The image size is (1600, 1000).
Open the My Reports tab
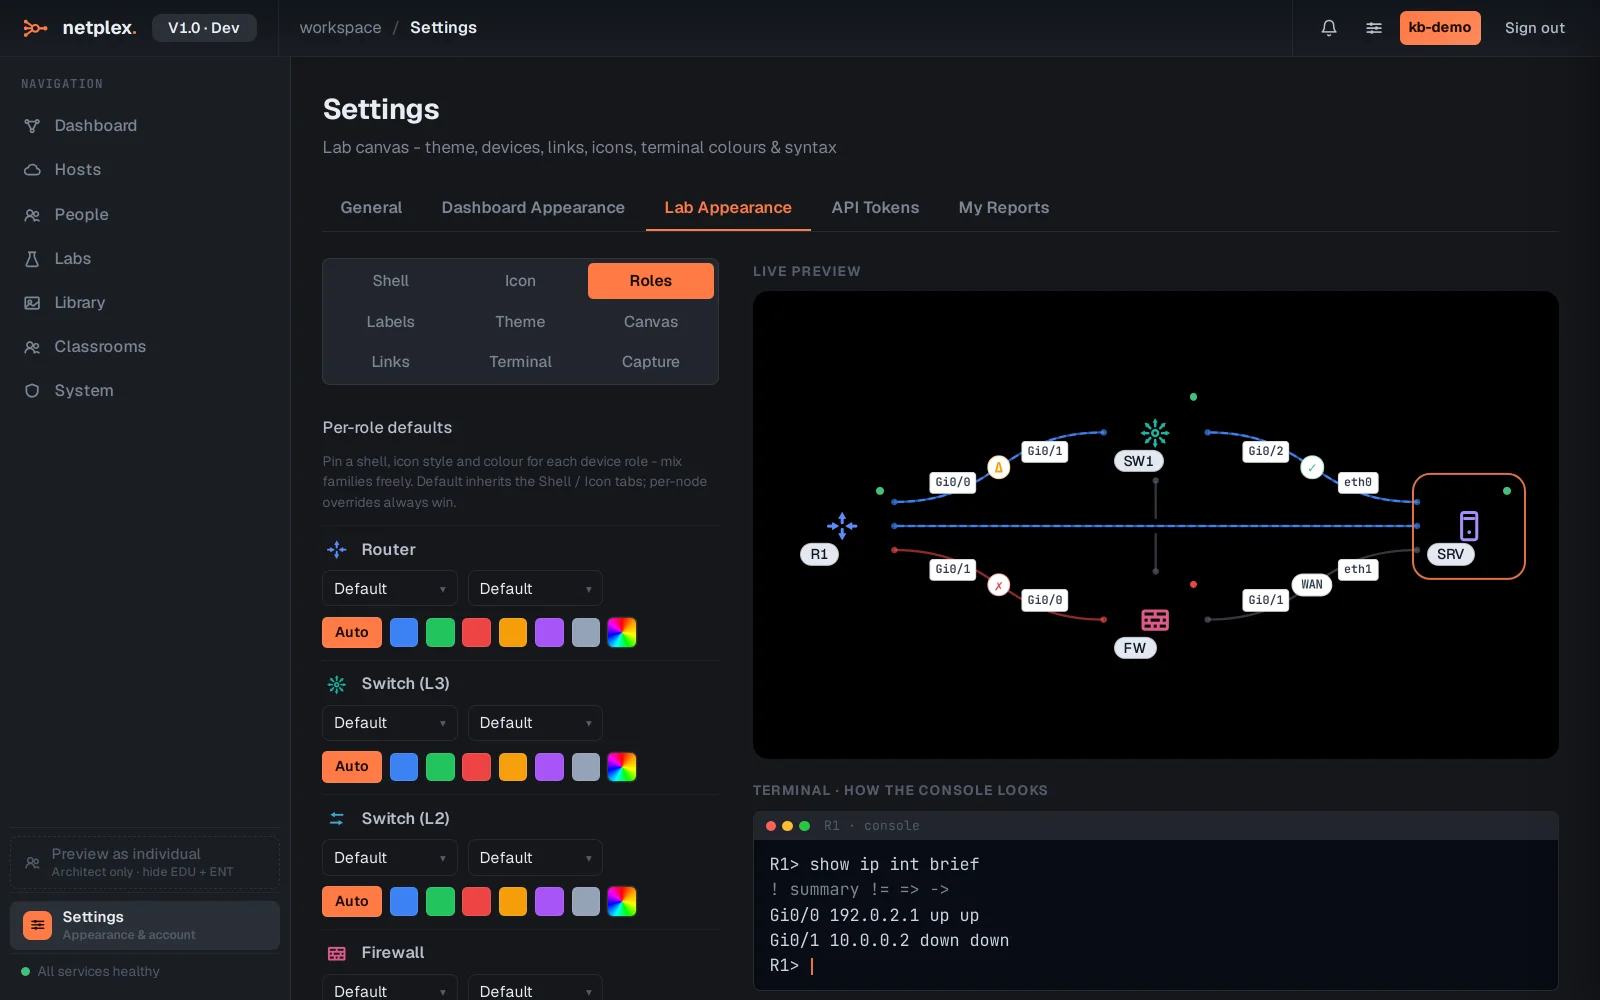(x=1004, y=208)
